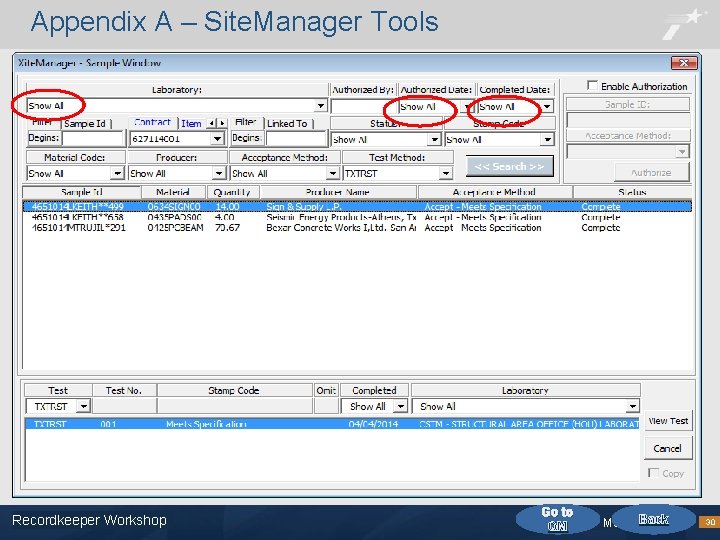
Task: Open the Acceptance Method filter dropdown
Action: pyautogui.click(x=332, y=174)
